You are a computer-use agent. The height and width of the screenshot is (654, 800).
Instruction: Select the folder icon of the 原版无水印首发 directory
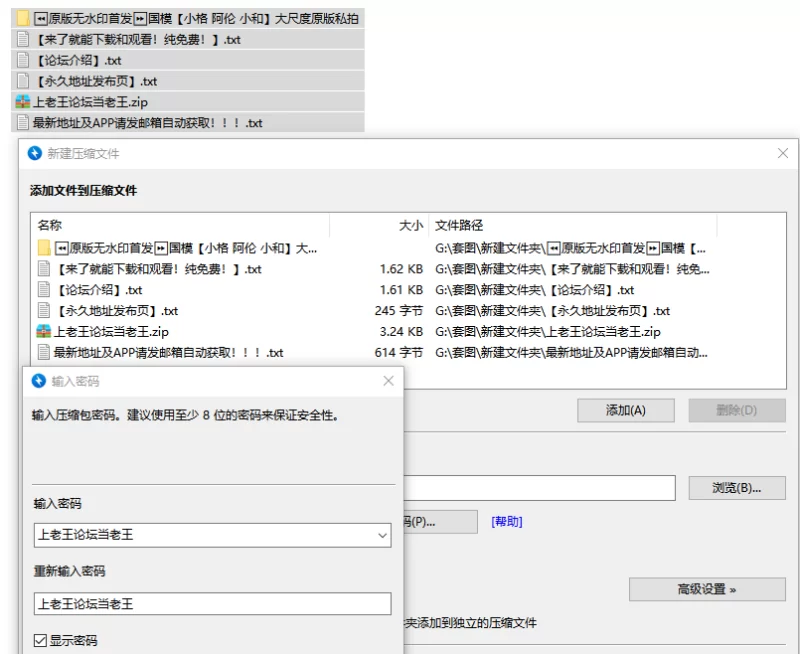tap(22, 19)
